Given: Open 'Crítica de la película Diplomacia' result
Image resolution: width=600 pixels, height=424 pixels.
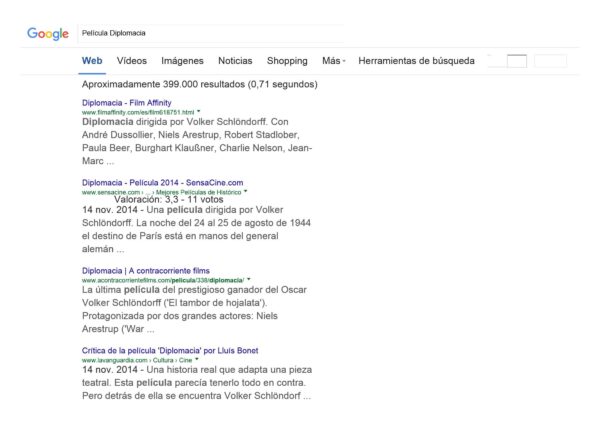Looking at the screenshot, I should pyautogui.click(x=170, y=350).
